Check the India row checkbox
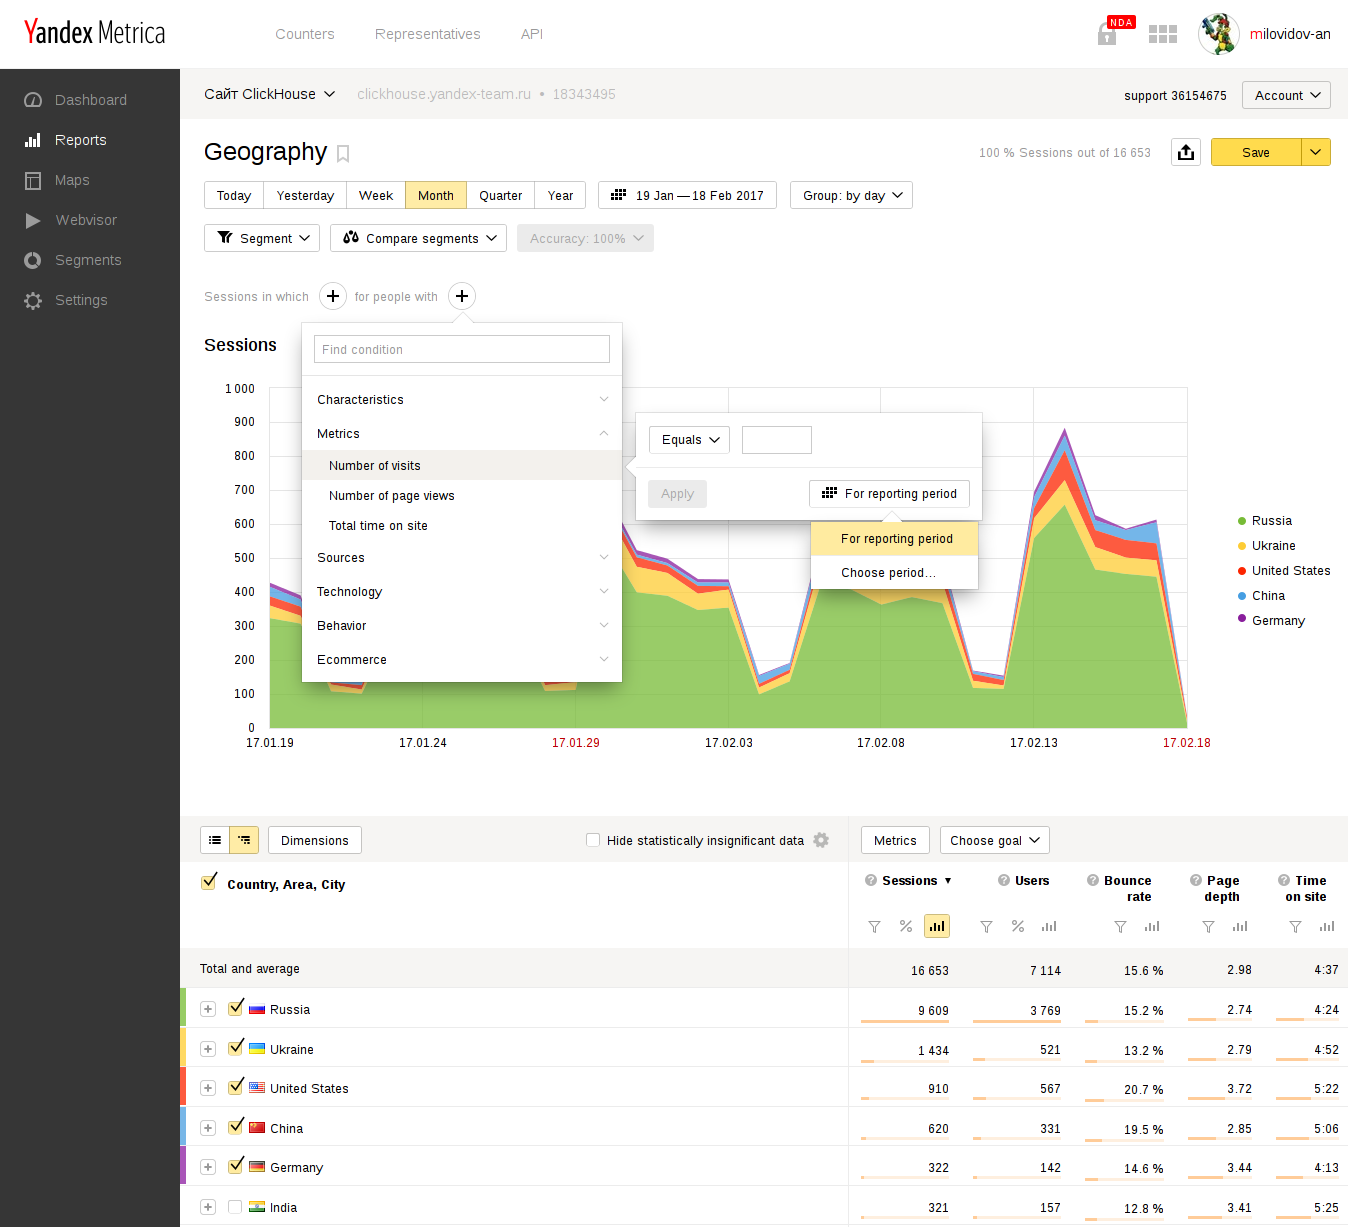 (235, 1207)
